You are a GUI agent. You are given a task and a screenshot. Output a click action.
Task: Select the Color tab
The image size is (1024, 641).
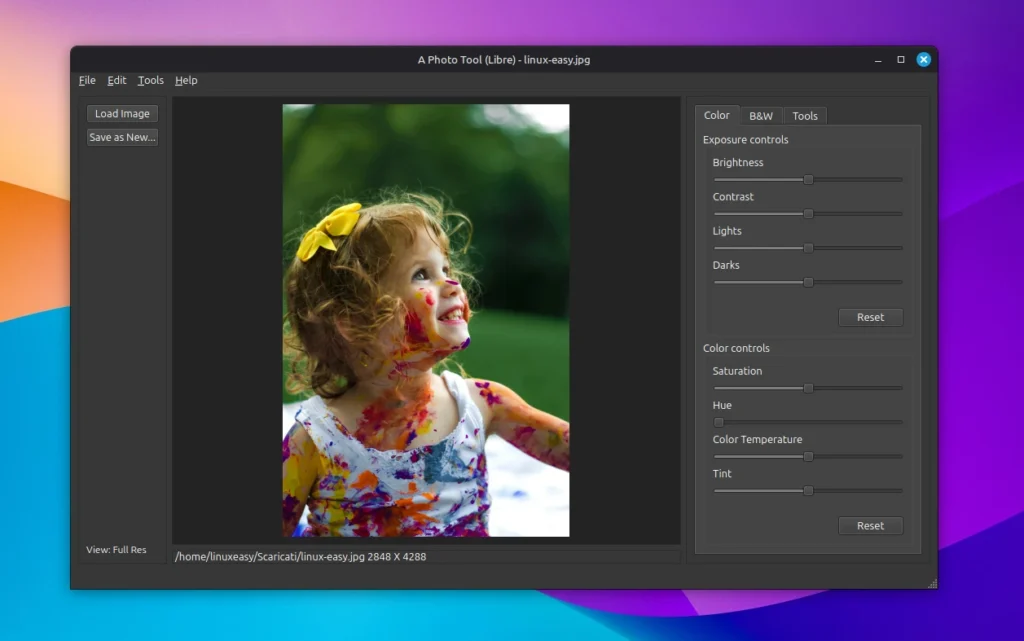point(716,115)
